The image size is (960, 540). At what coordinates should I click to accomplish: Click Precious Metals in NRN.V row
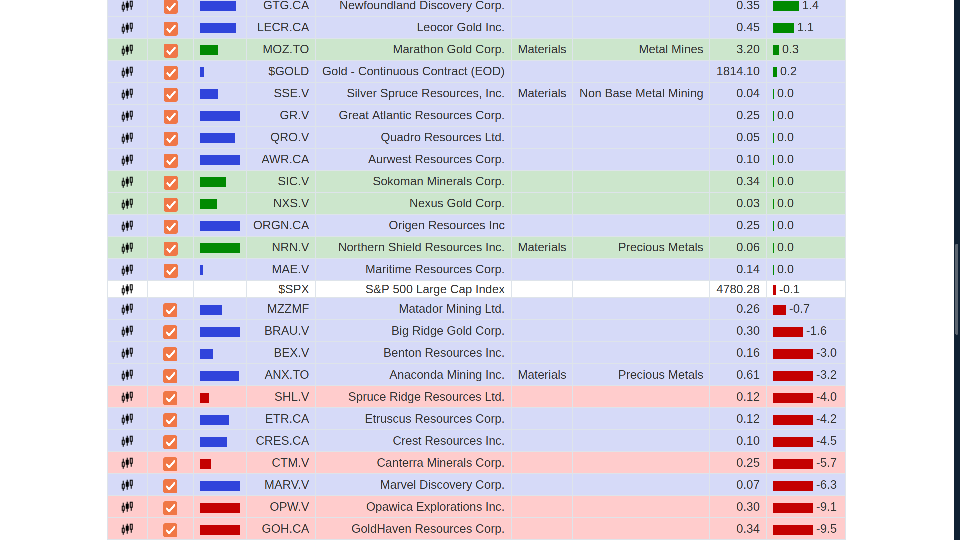(661, 248)
